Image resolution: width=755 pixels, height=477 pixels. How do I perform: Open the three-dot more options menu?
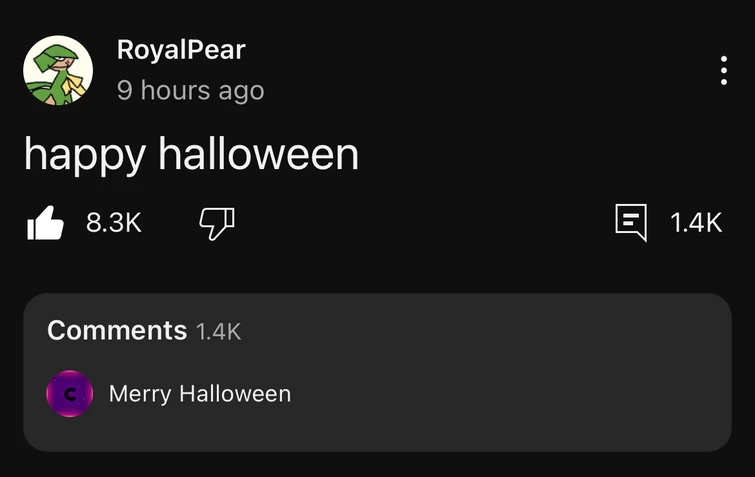(723, 71)
